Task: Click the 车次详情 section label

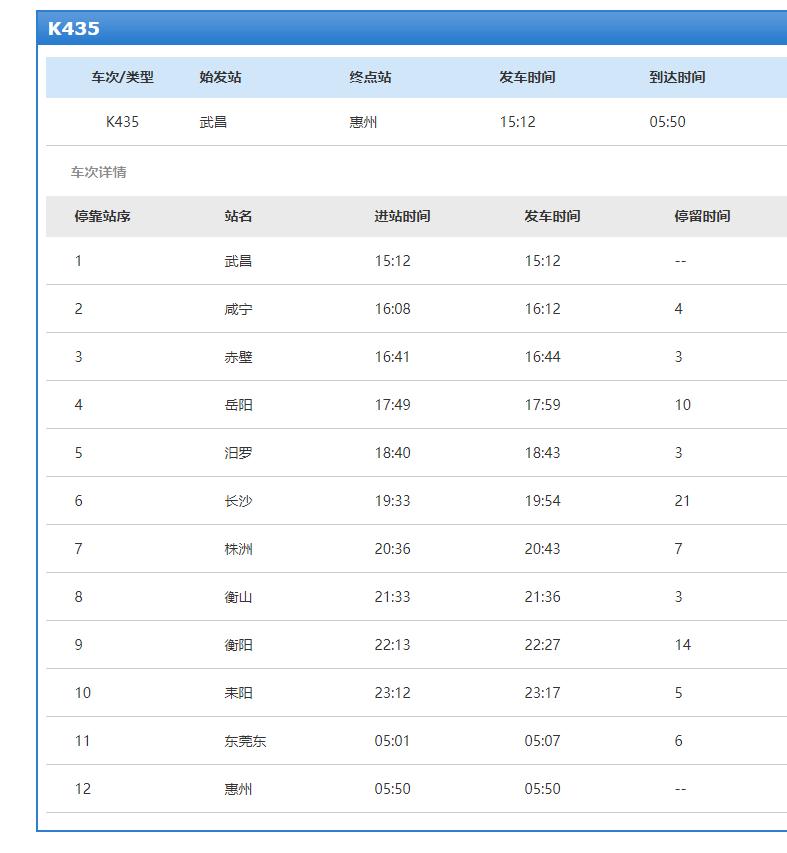Action: click(98, 172)
